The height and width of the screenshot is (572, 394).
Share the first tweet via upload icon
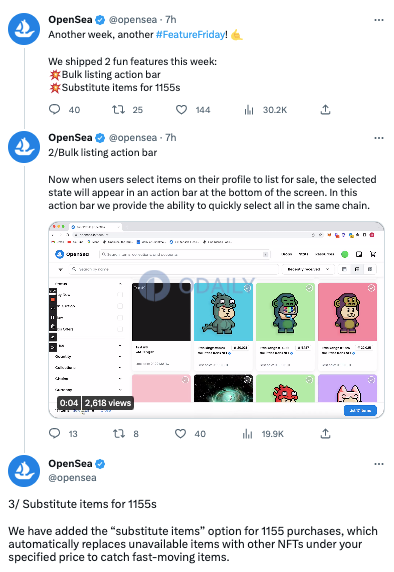[x=325, y=109]
